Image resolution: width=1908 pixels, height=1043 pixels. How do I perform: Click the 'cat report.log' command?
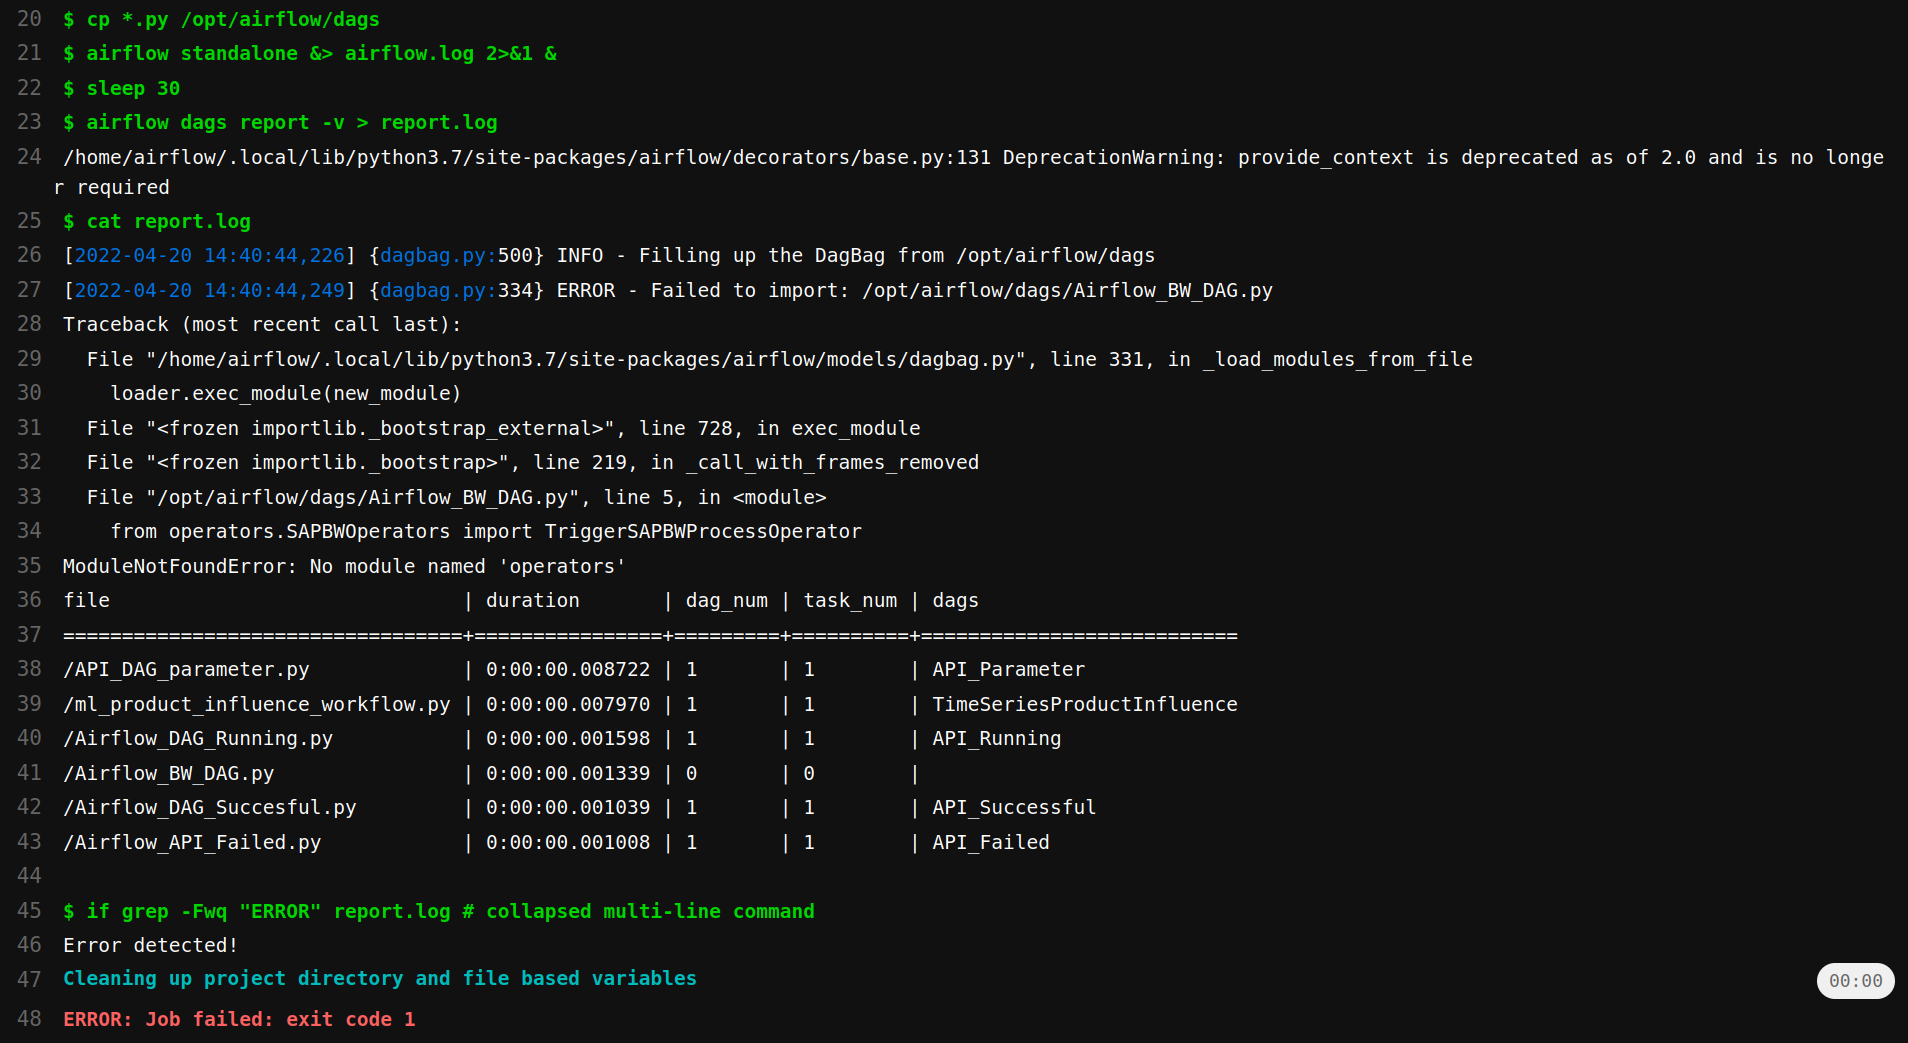[x=156, y=221]
